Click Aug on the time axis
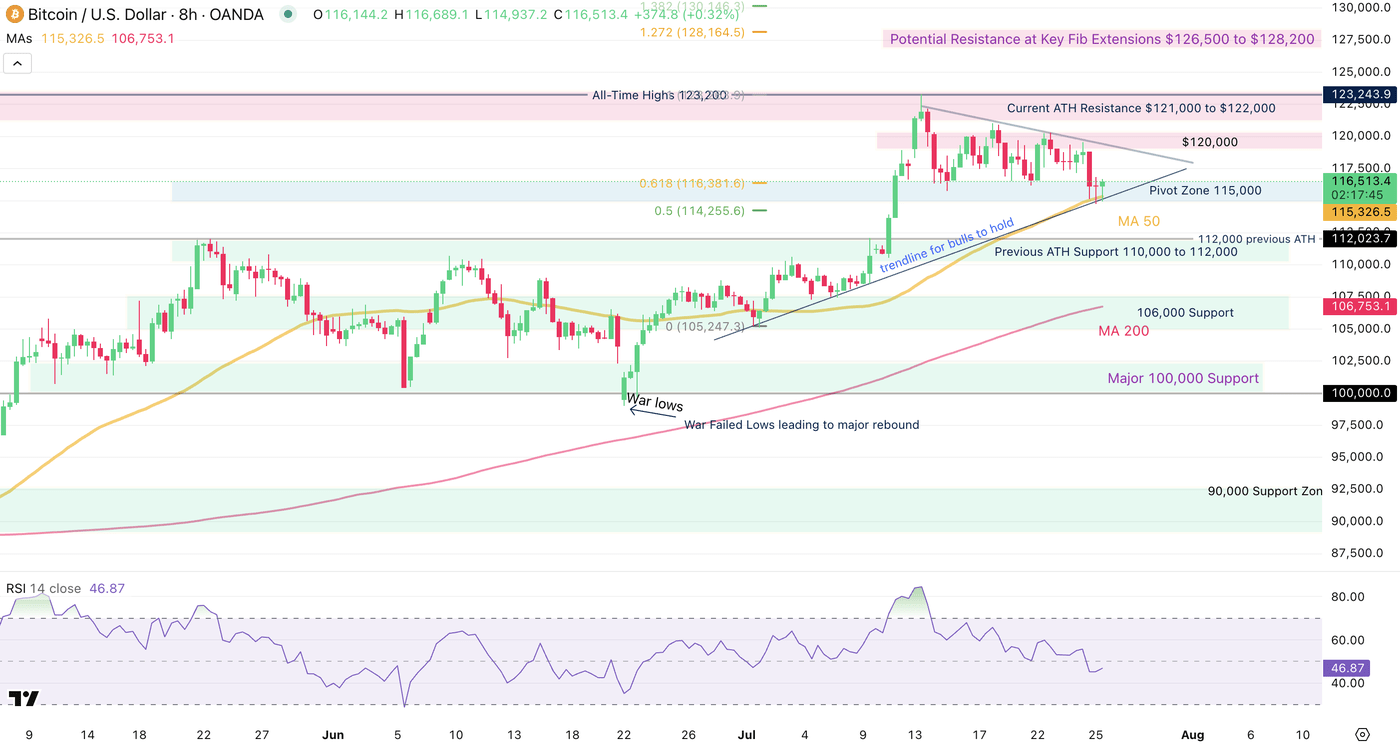 coord(1192,734)
